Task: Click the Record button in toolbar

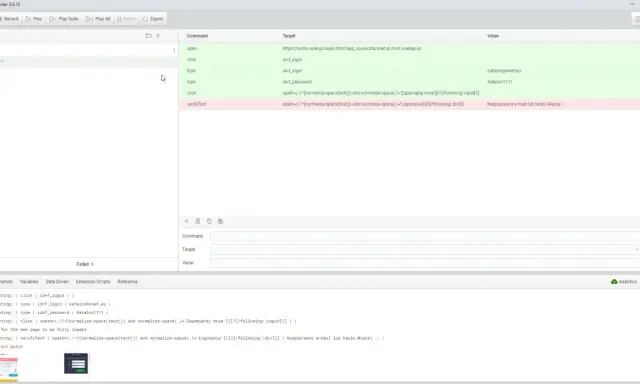Action: point(9,19)
